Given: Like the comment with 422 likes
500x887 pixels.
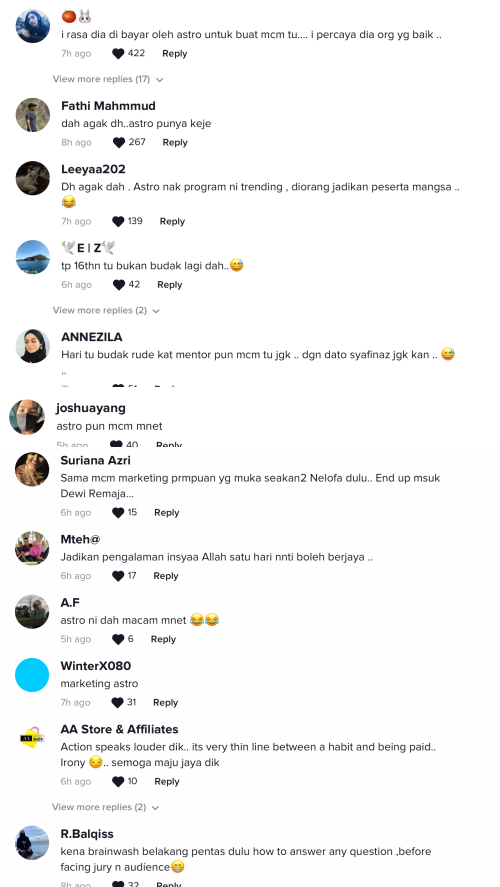Looking at the screenshot, I should click(118, 54).
